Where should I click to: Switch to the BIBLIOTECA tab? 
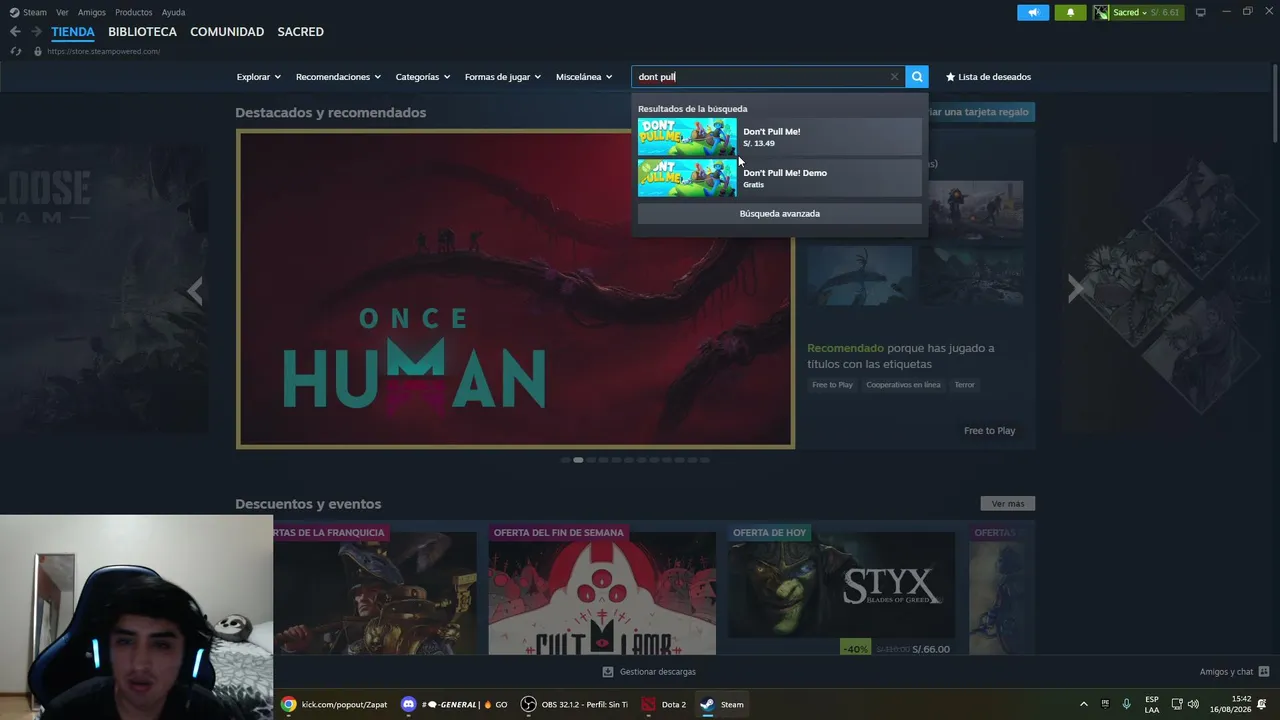142,32
